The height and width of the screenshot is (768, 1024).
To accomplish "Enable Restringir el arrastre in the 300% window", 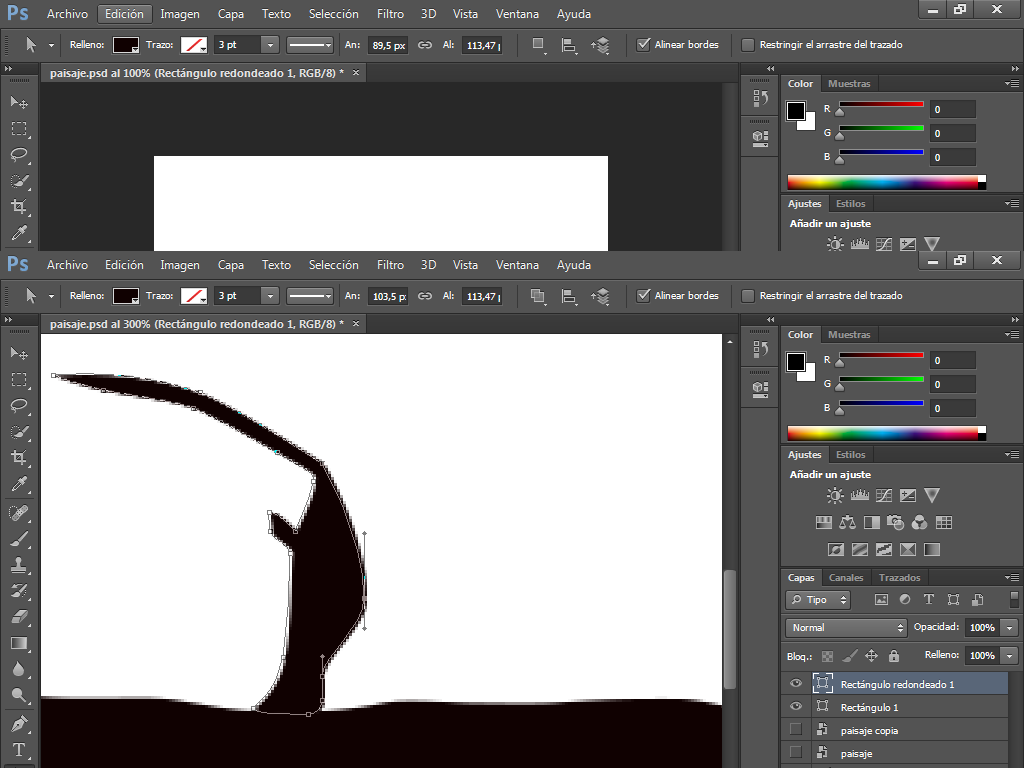I will (748, 296).
